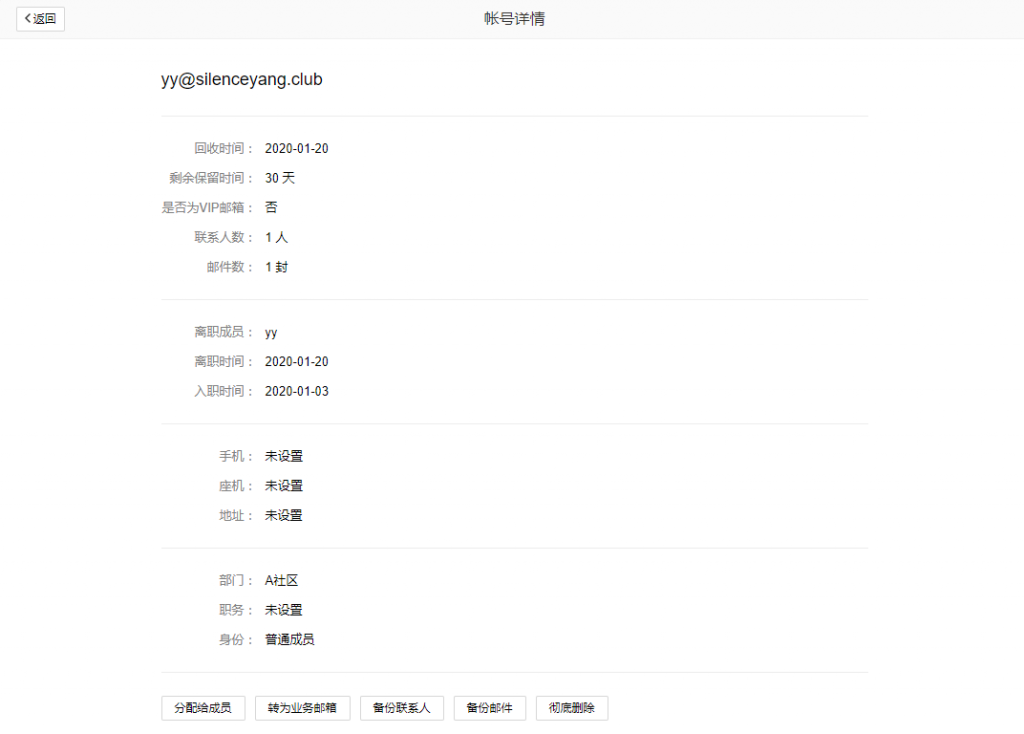The width and height of the screenshot is (1024, 734).
Task: Click the 返回 back button
Action: click(41, 19)
